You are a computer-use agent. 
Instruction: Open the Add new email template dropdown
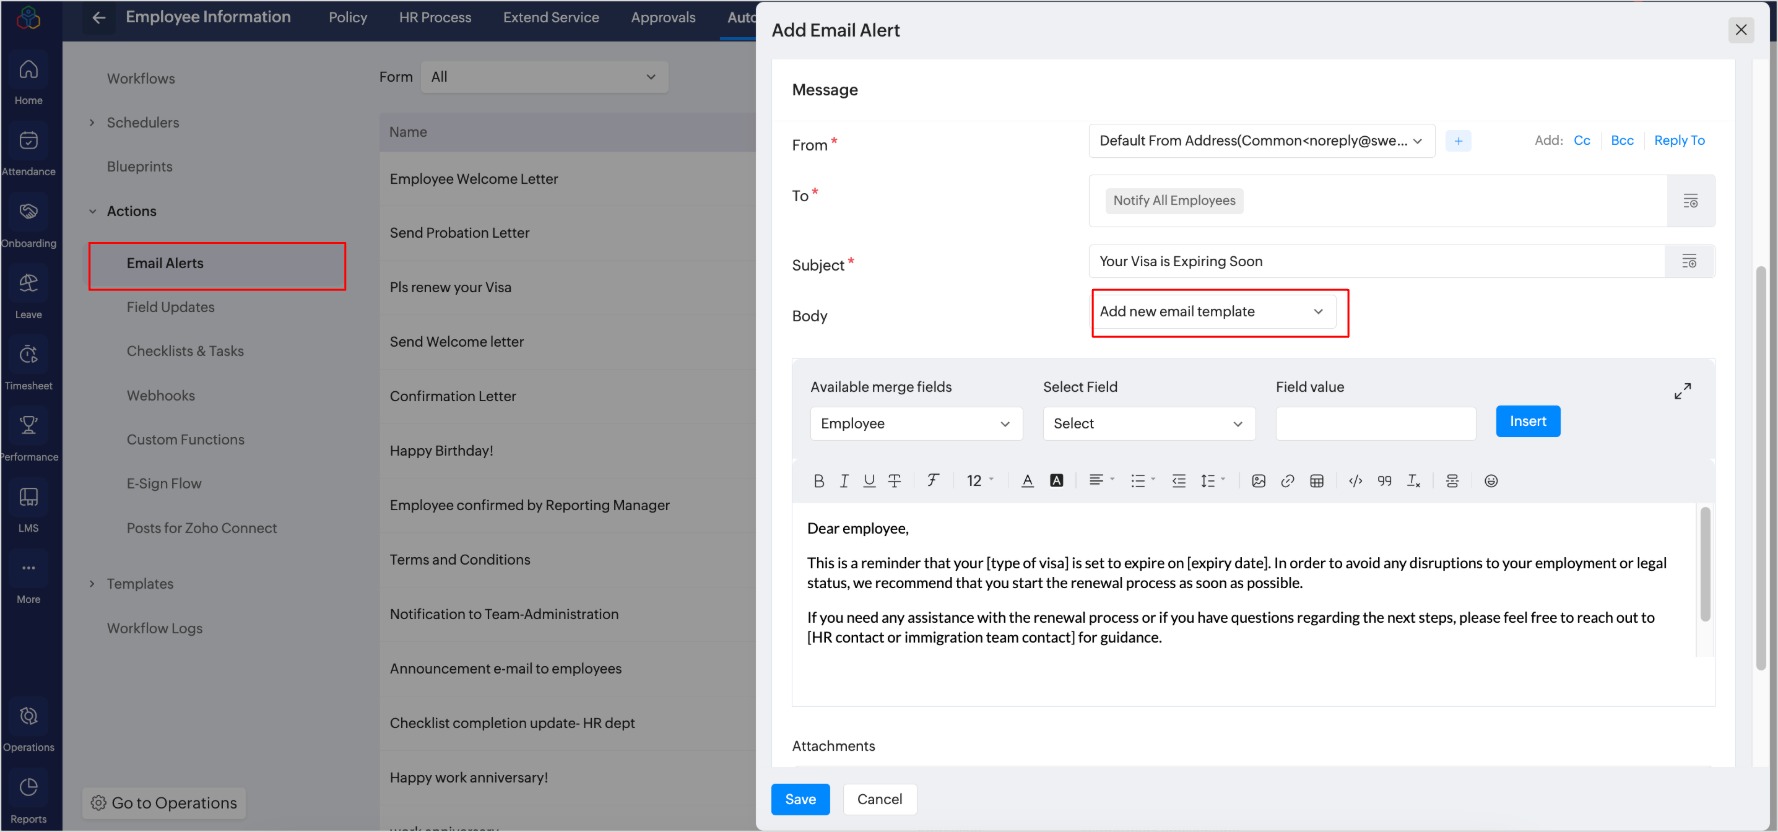[x=1212, y=312]
